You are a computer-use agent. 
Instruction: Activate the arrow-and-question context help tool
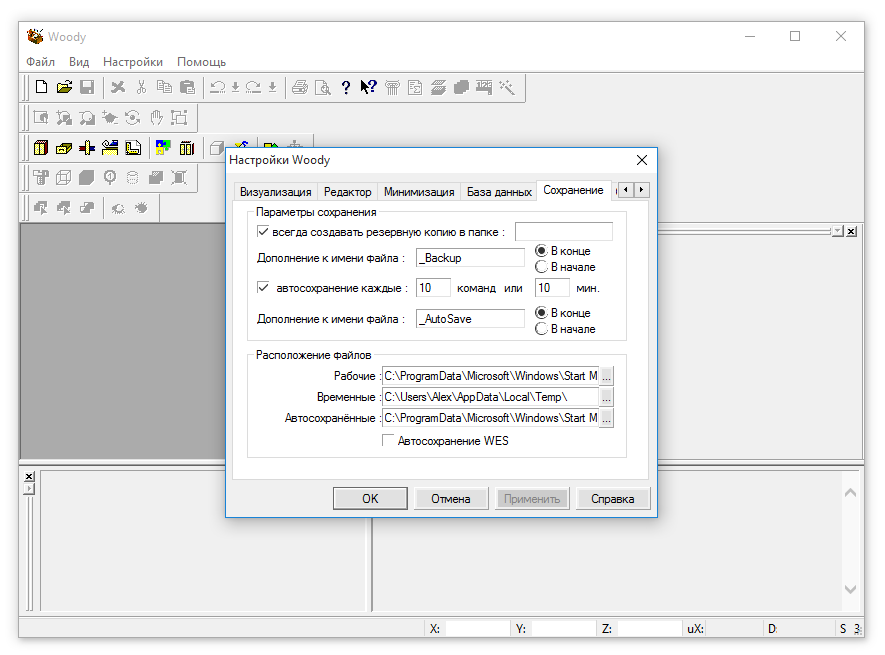point(368,87)
